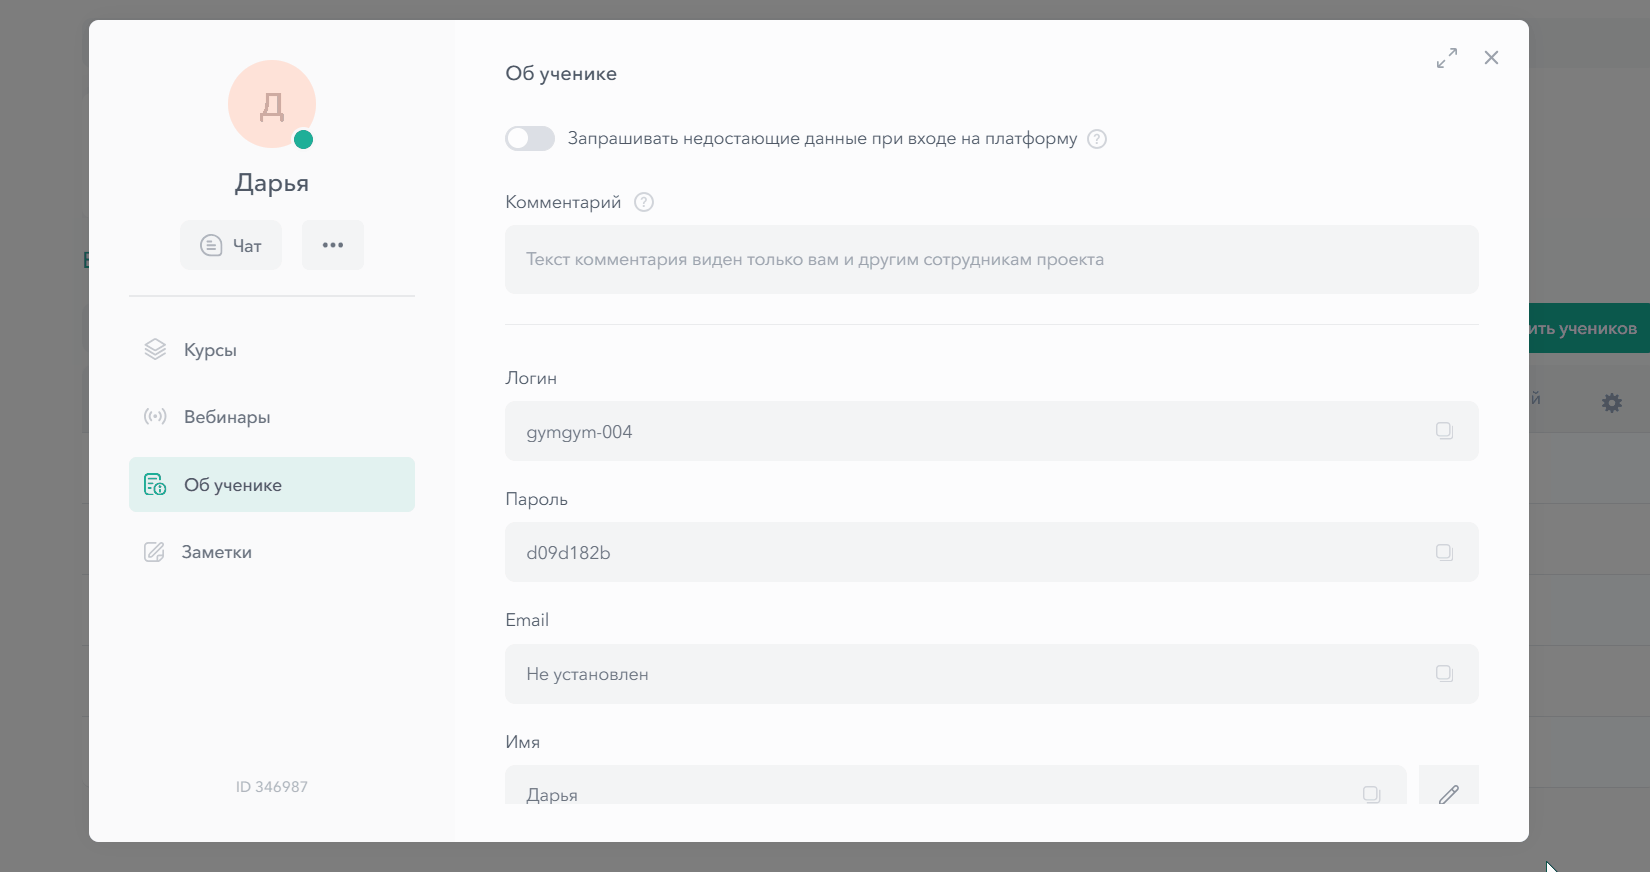Edit the student name with pencil icon
Image resolution: width=1650 pixels, height=872 pixels.
1448,794
